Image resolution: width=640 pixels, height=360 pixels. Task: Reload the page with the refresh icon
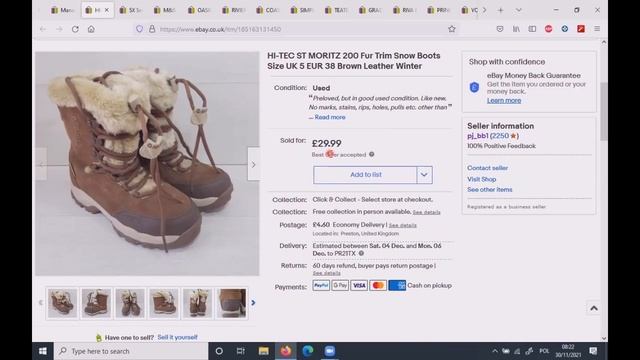[75, 29]
